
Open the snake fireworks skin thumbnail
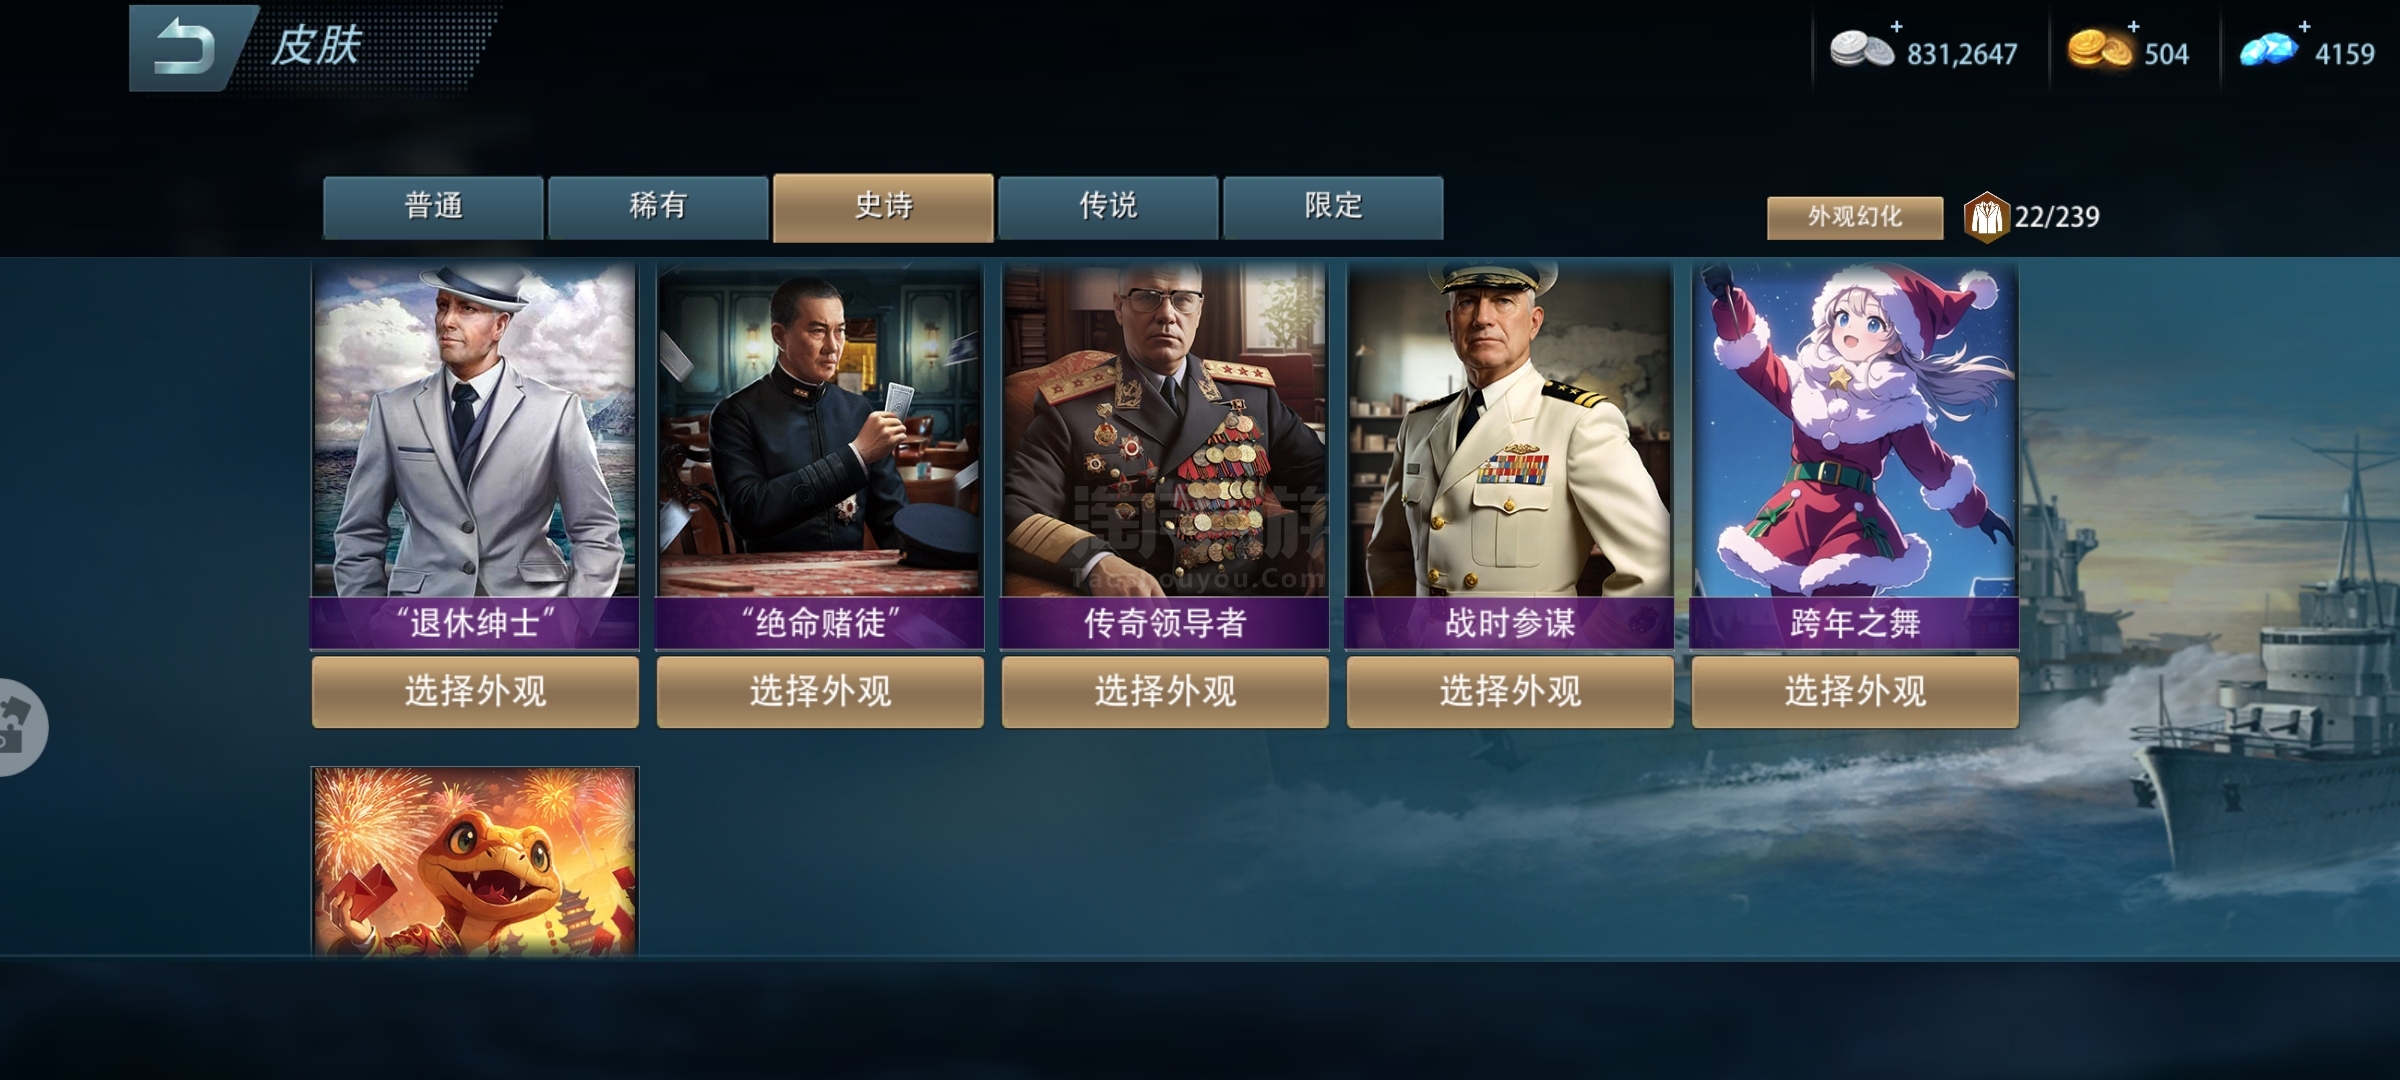(x=475, y=862)
